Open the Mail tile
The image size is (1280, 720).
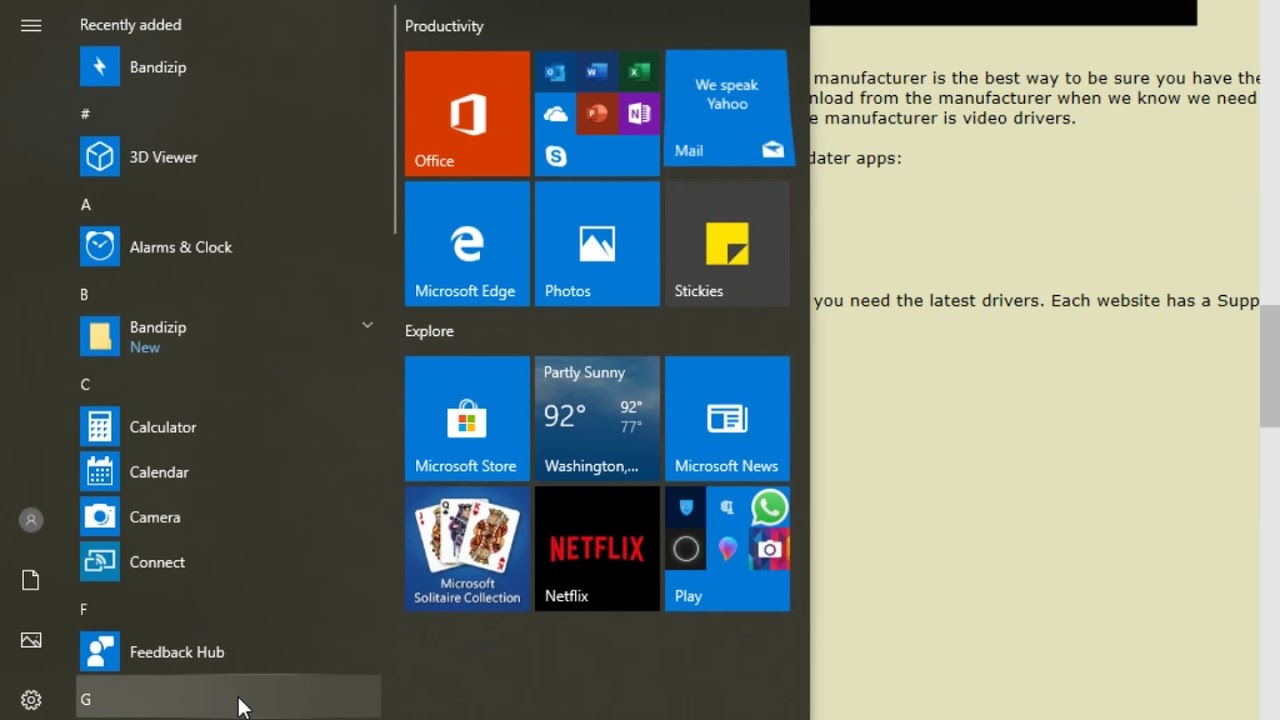click(x=727, y=108)
